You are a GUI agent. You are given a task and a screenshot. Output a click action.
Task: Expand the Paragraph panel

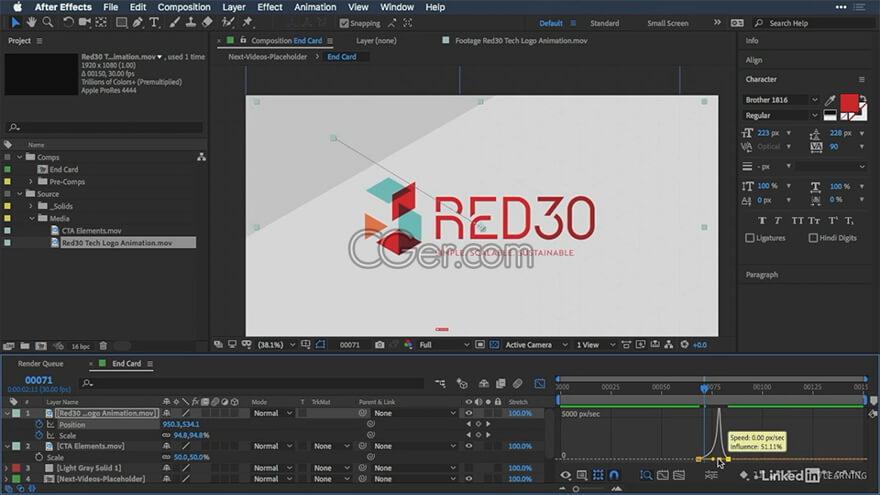[x=762, y=274]
